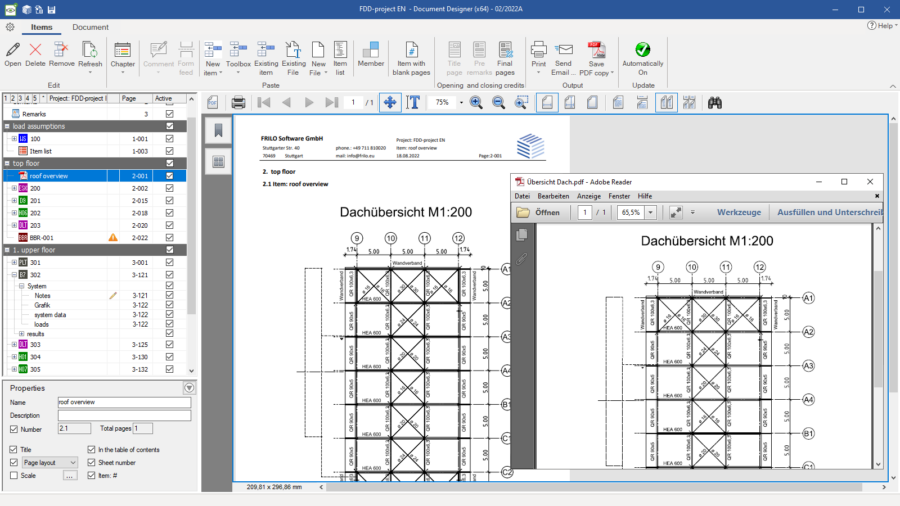Click the binoculars search icon
900x506 pixels.
pos(715,103)
